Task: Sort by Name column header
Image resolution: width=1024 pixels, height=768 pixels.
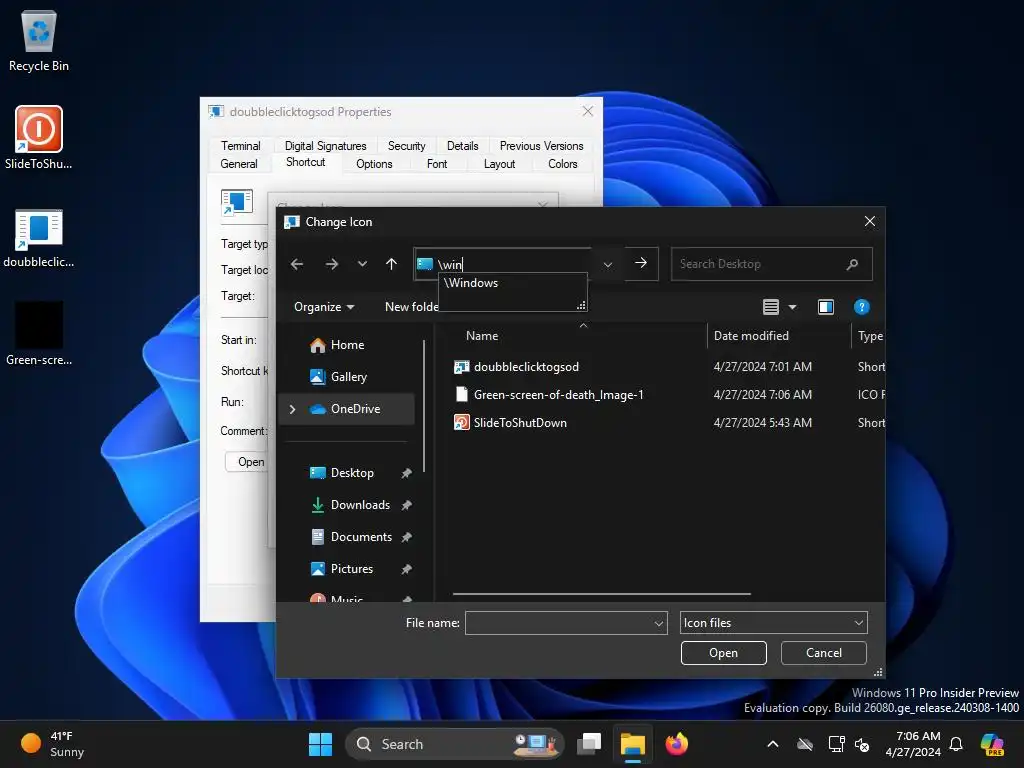Action: [x=482, y=336]
